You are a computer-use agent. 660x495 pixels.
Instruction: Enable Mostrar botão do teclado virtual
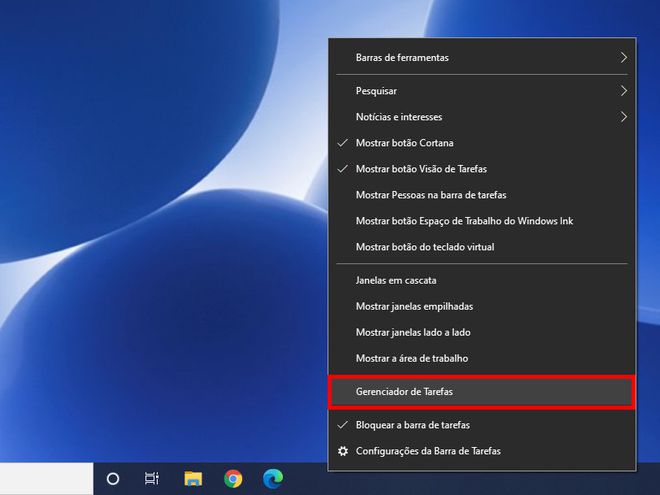(482, 247)
